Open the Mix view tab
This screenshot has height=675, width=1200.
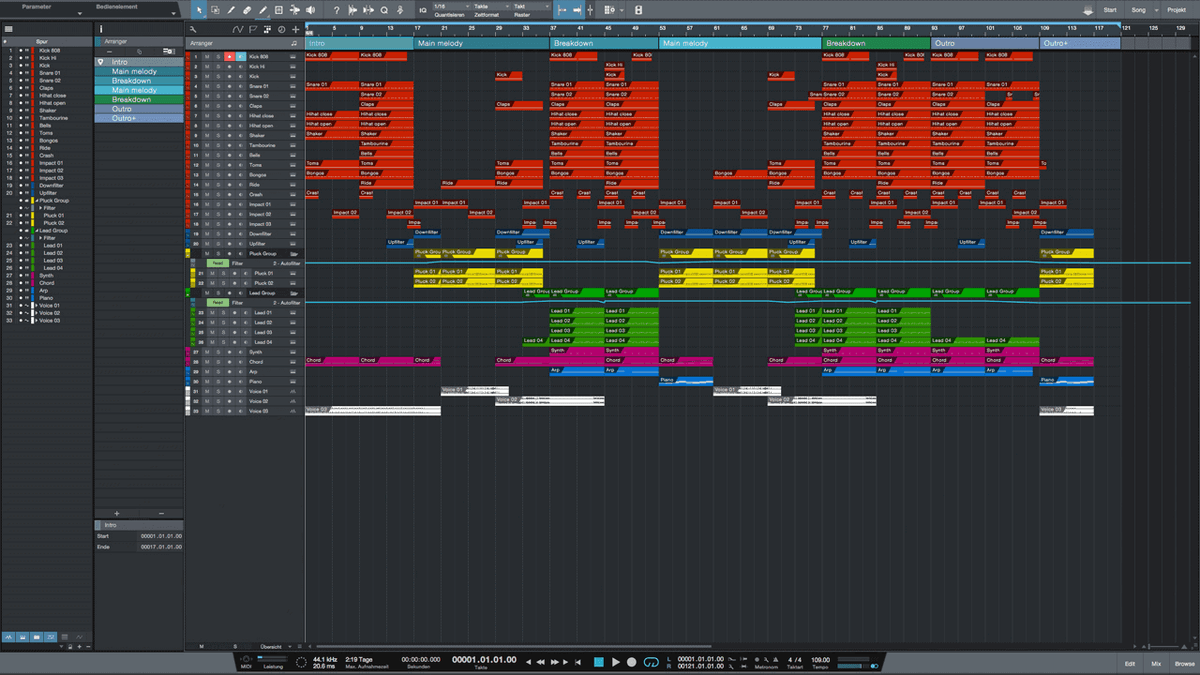[x=1156, y=663]
